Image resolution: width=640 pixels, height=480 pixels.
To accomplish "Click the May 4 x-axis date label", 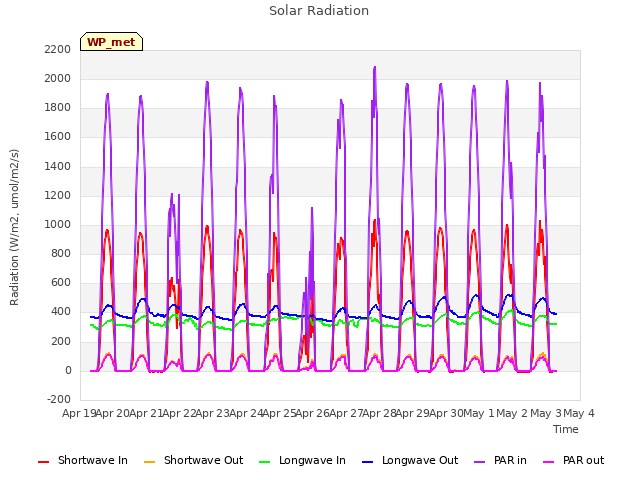I will 579,413.
